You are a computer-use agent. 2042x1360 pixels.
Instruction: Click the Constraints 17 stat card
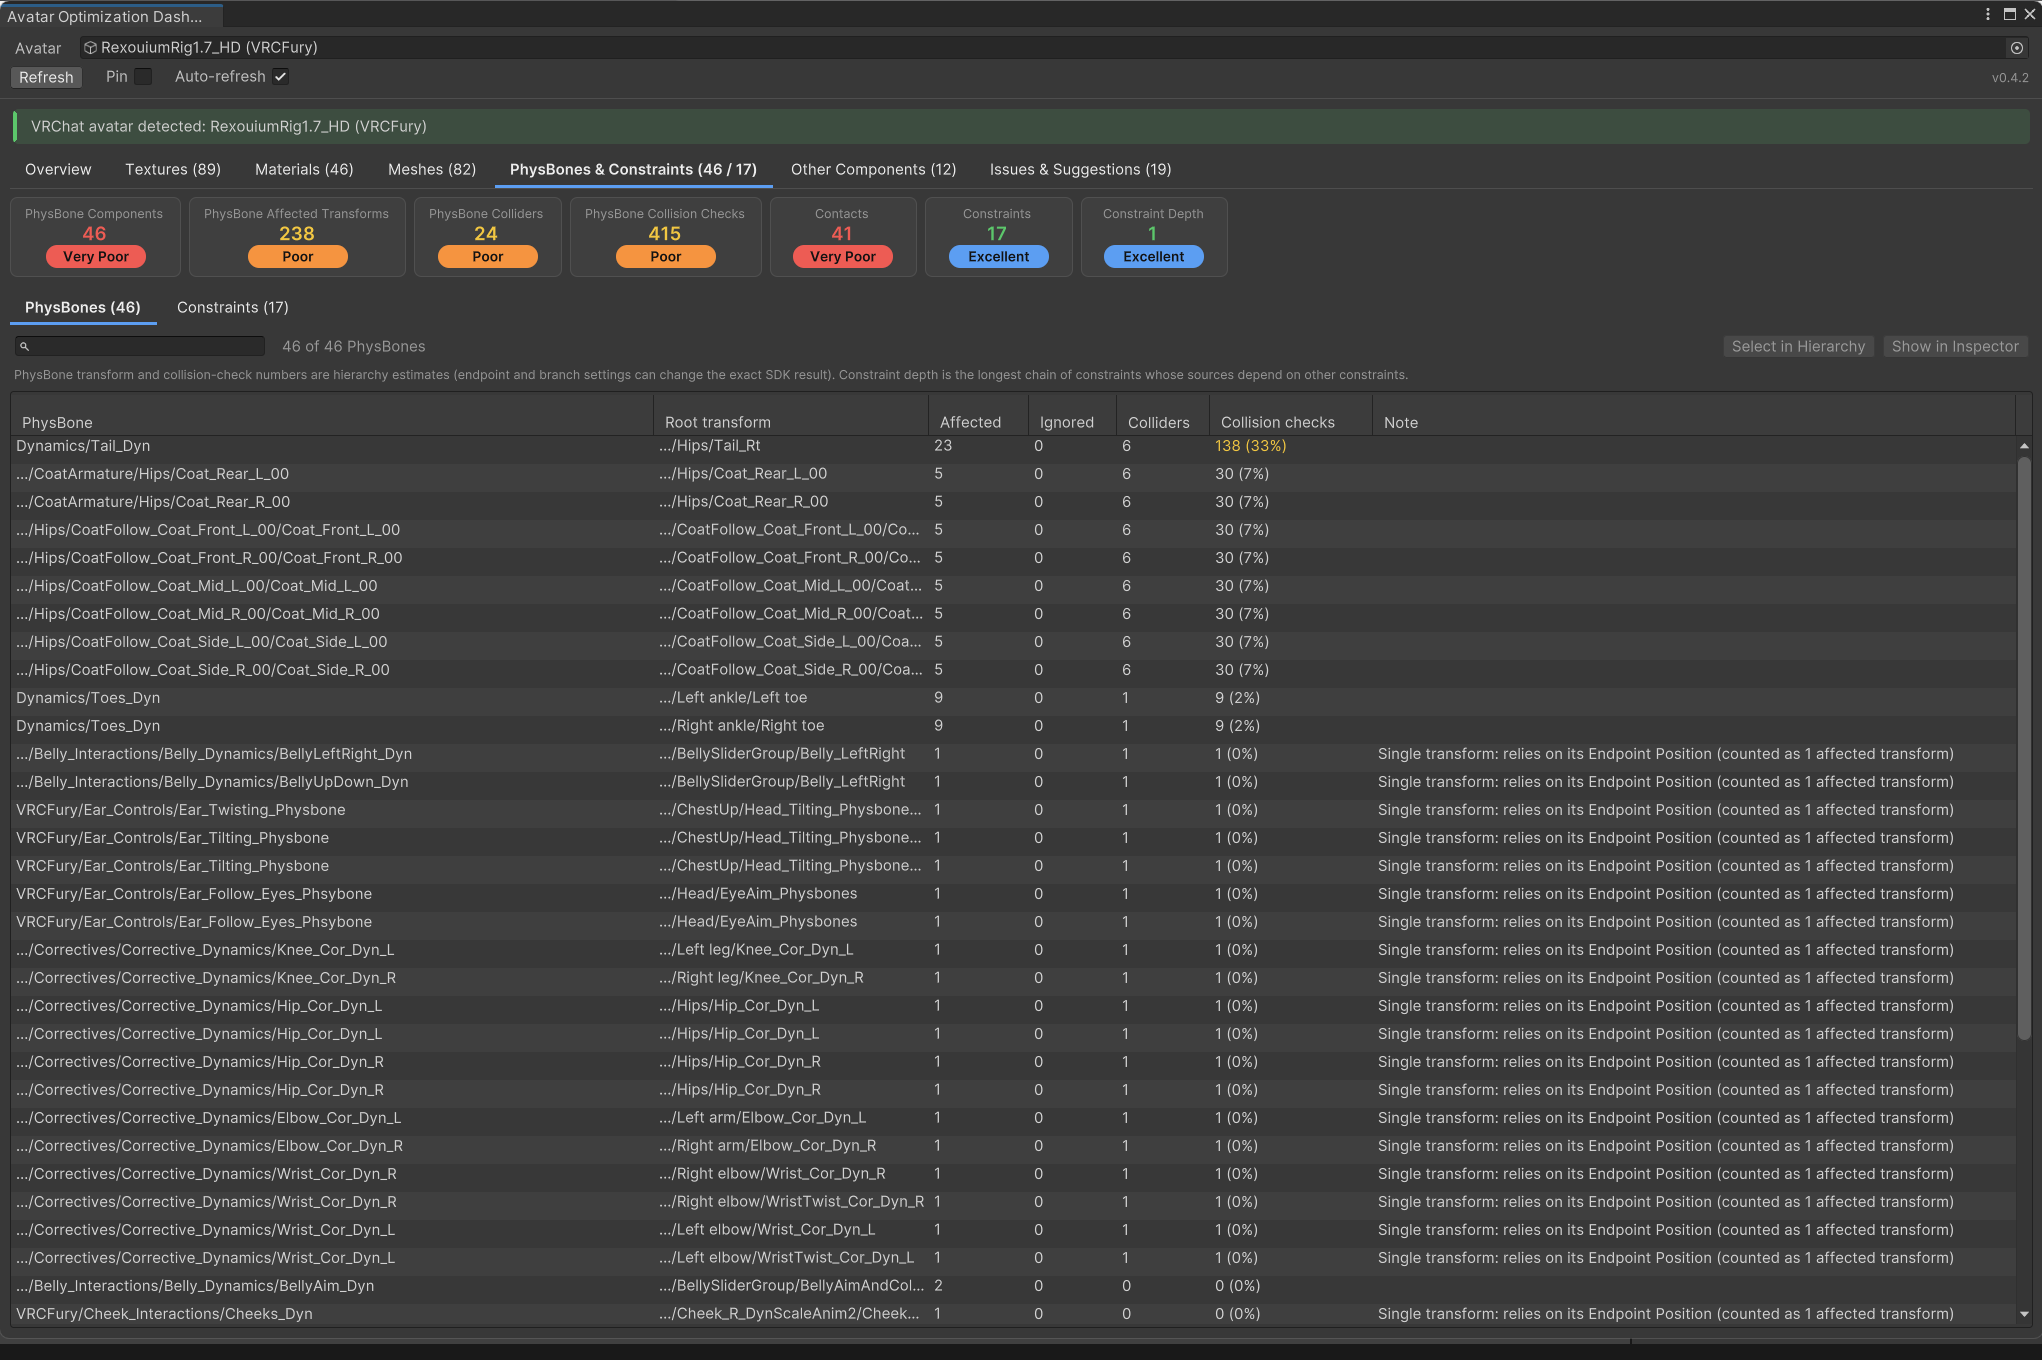998,237
